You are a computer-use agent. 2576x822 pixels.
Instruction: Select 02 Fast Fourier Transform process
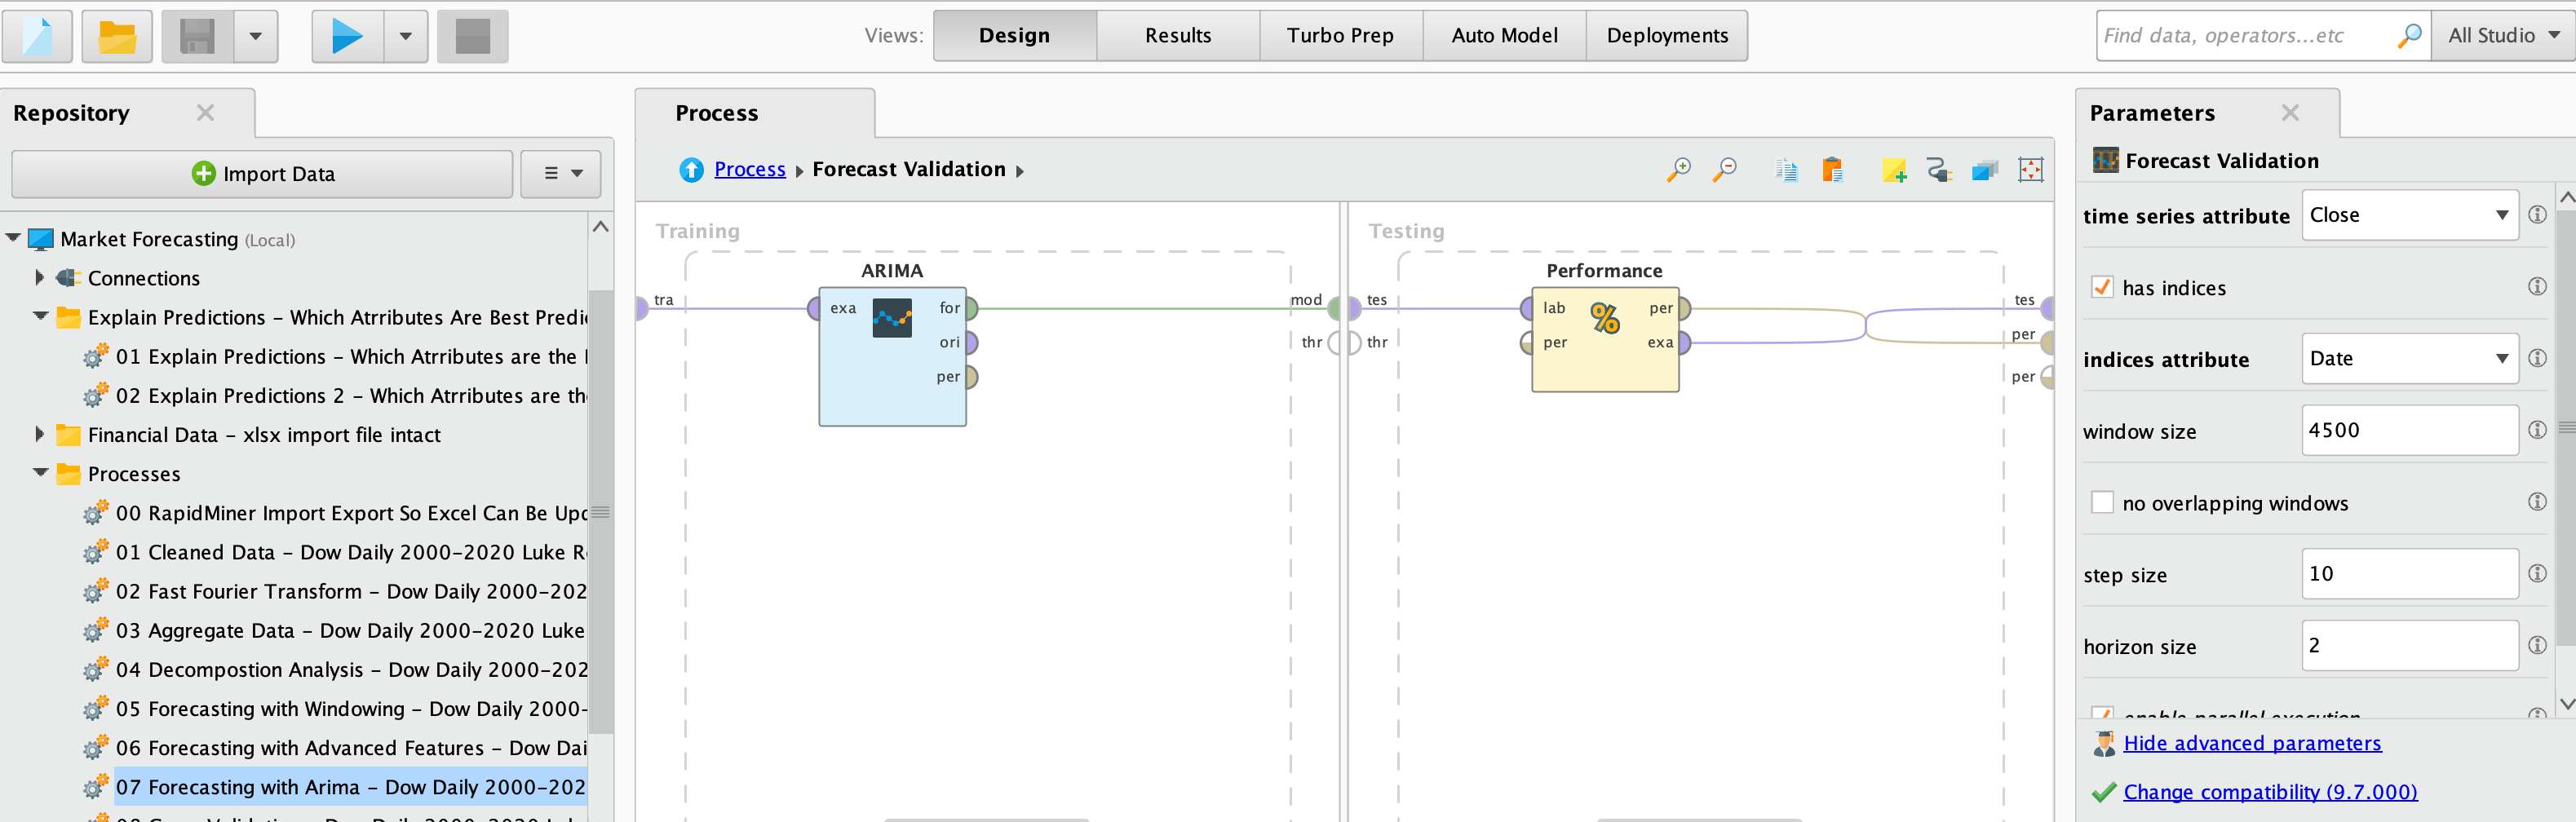point(350,591)
